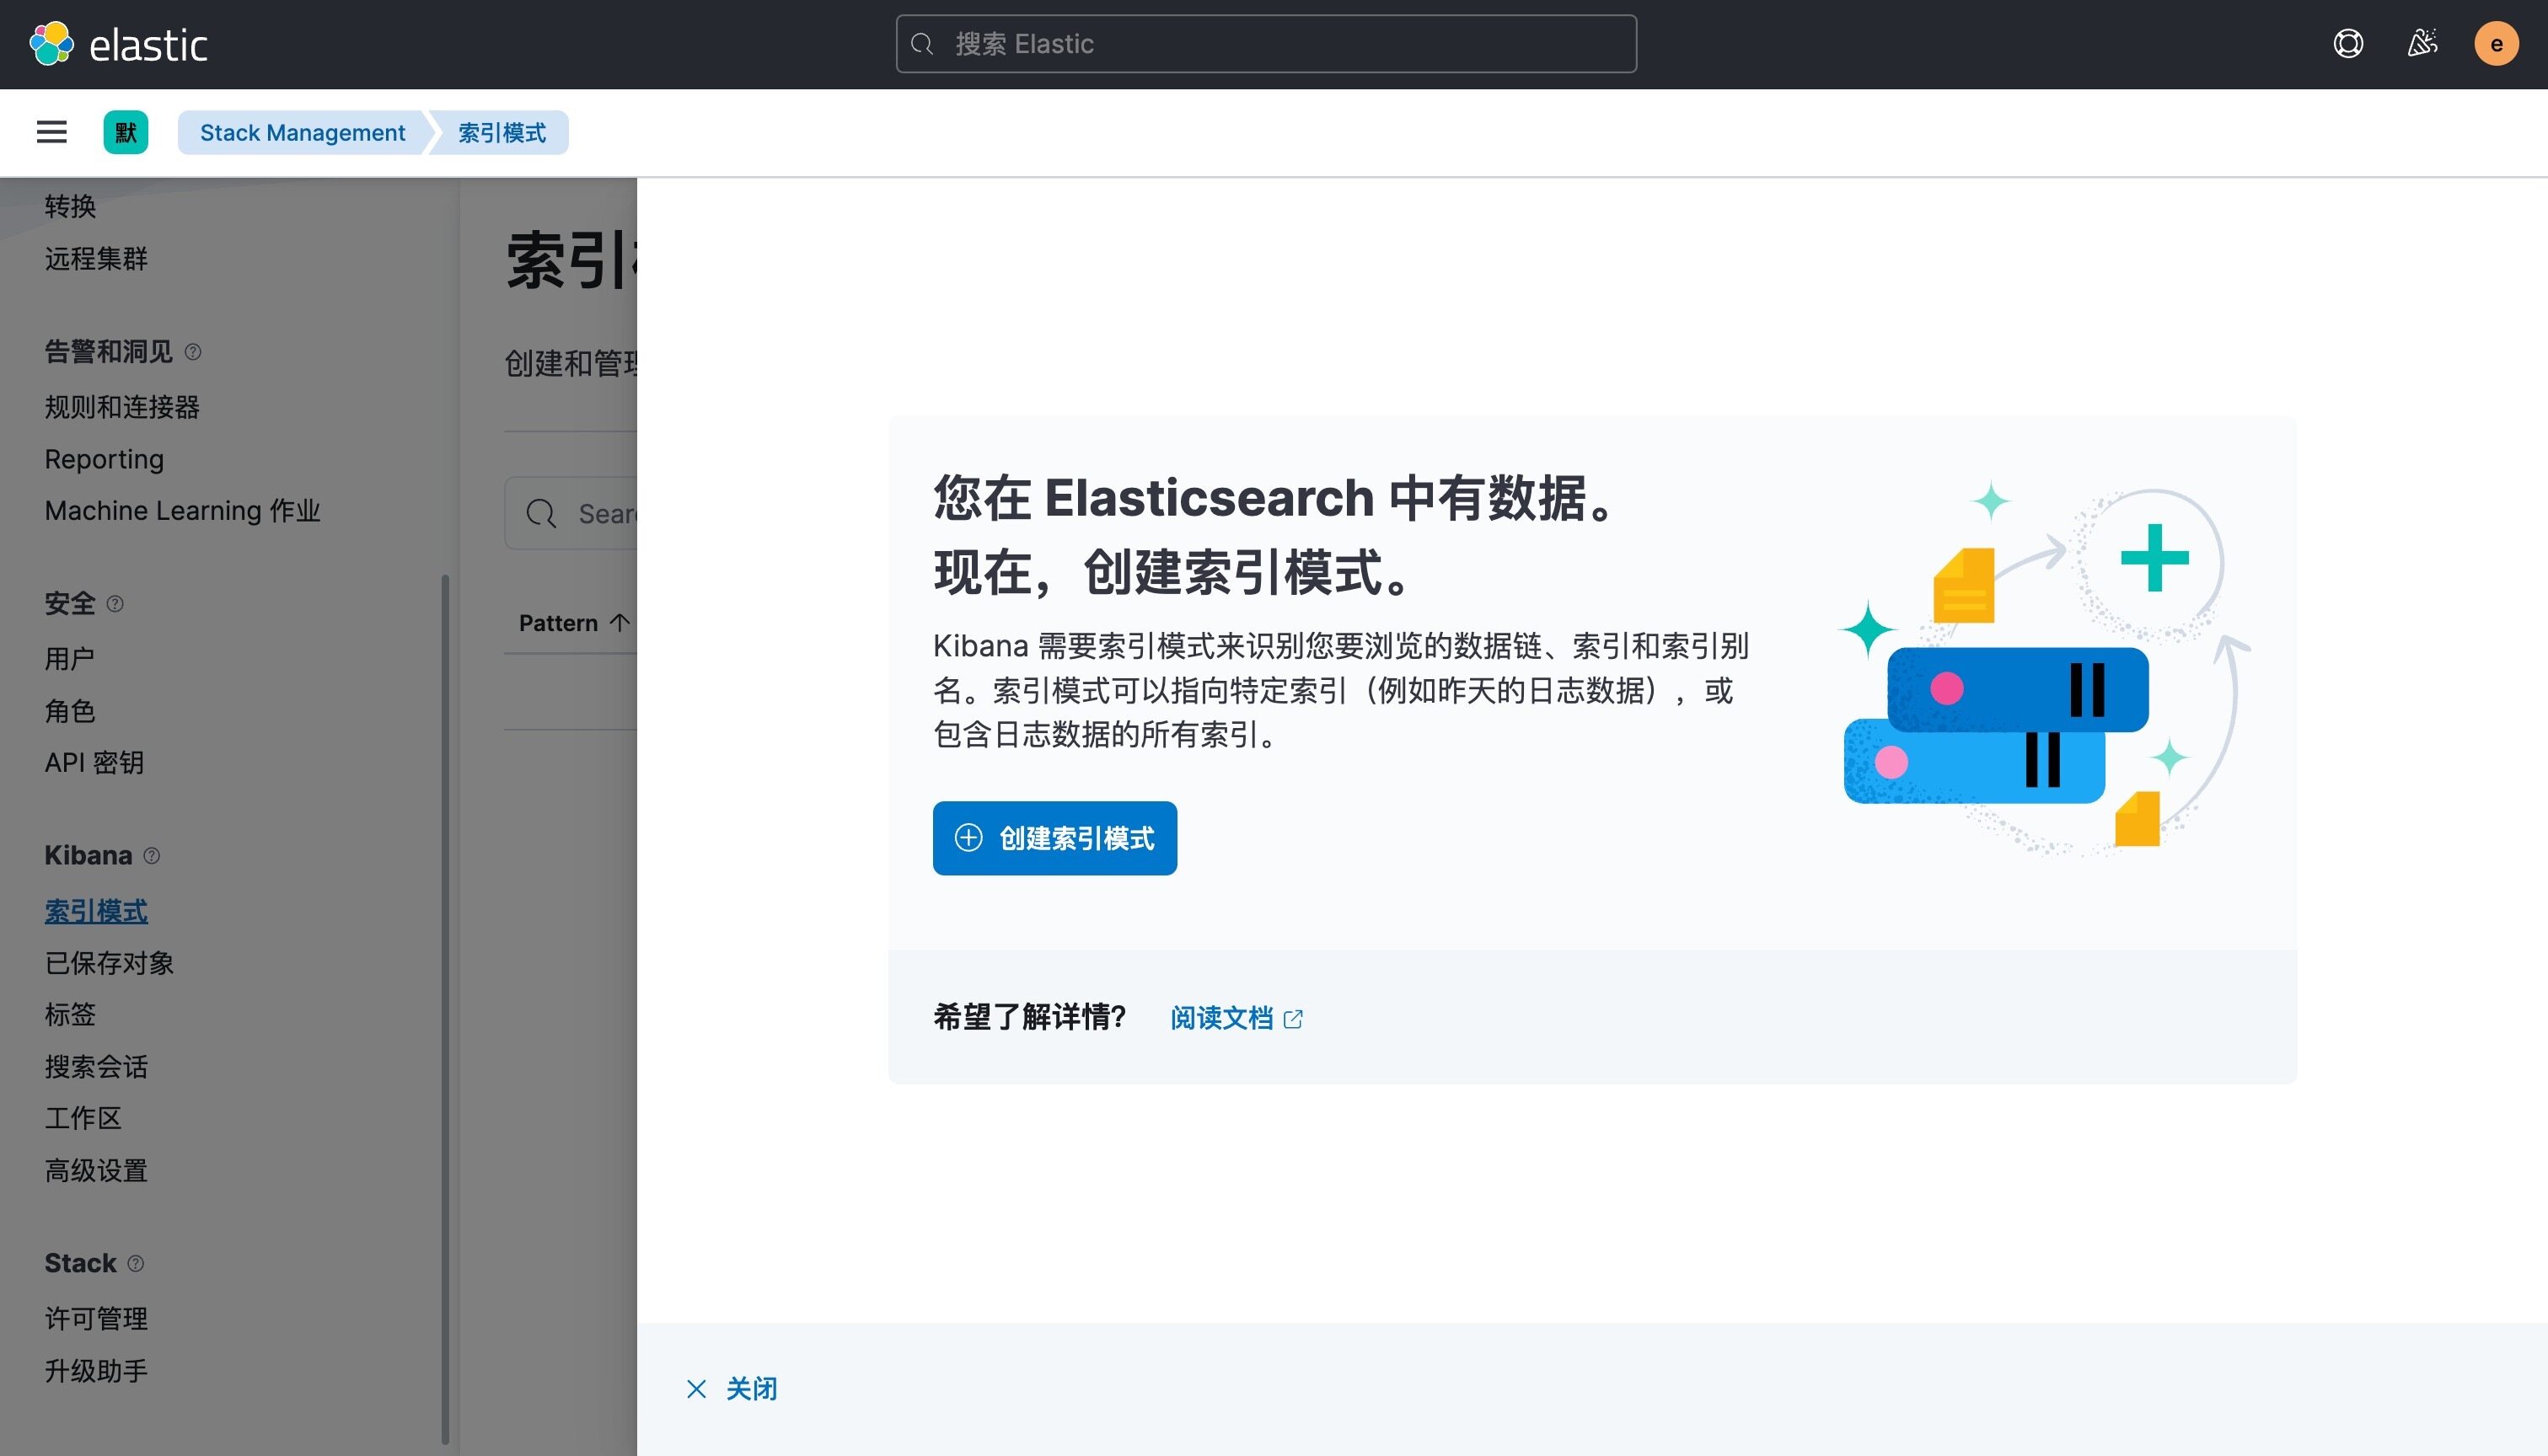Image resolution: width=2548 pixels, height=1456 pixels.
Task: Click help icon next to Kibana heading
Action: coord(152,856)
